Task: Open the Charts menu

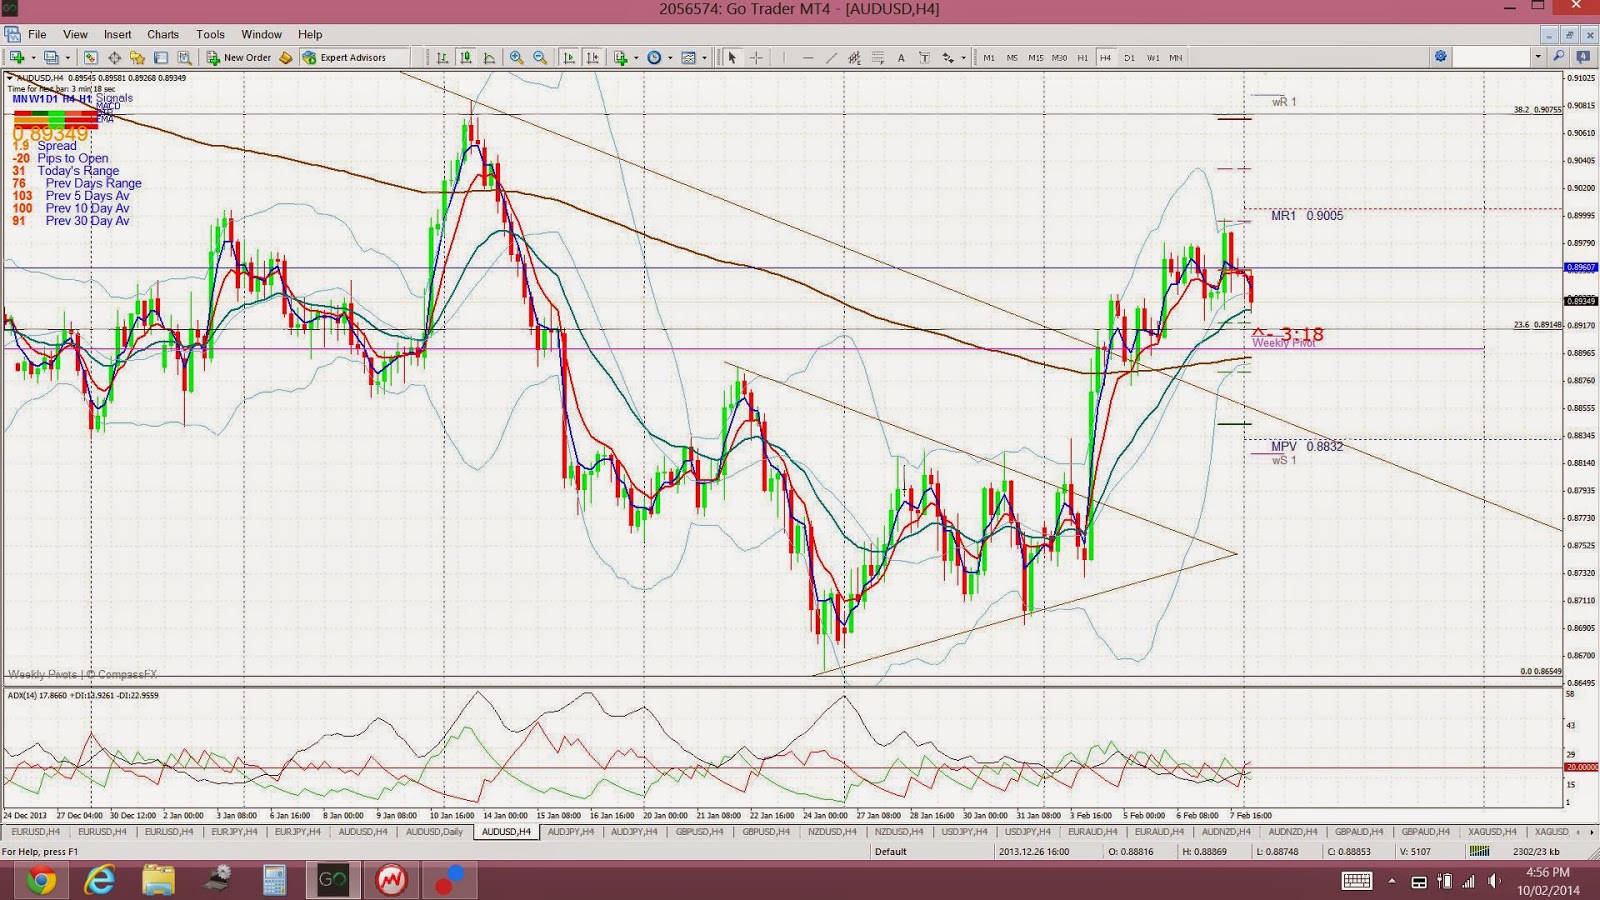Action: point(163,34)
